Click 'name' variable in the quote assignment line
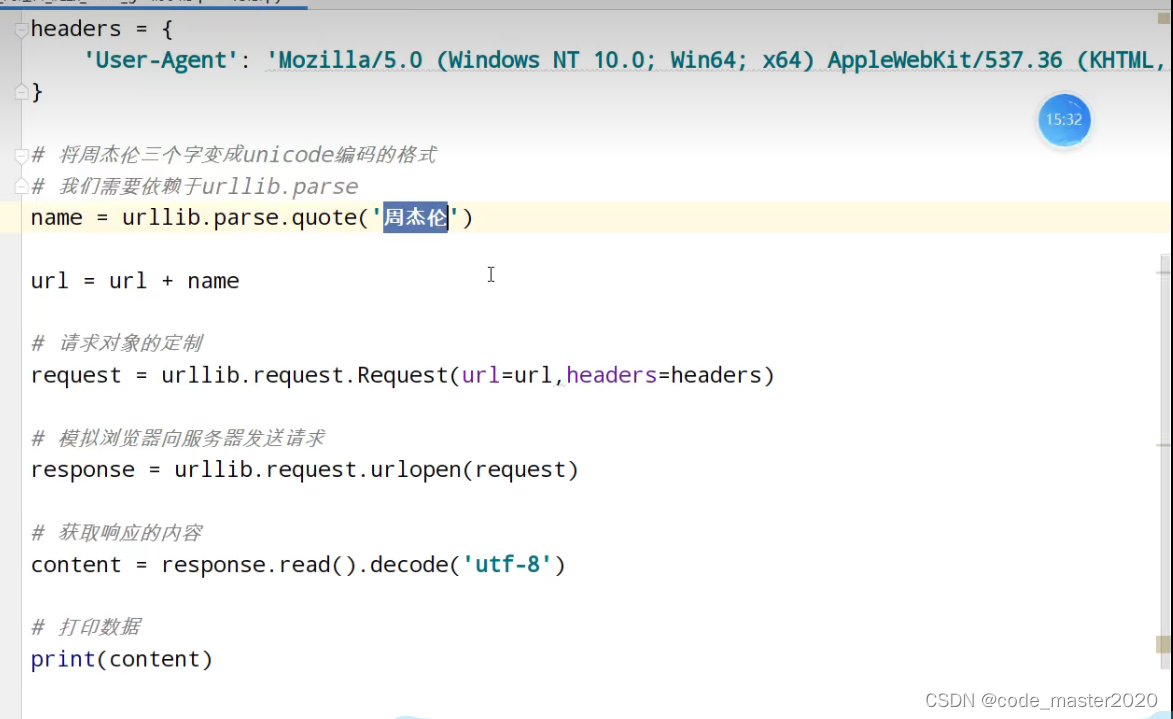 (57, 218)
